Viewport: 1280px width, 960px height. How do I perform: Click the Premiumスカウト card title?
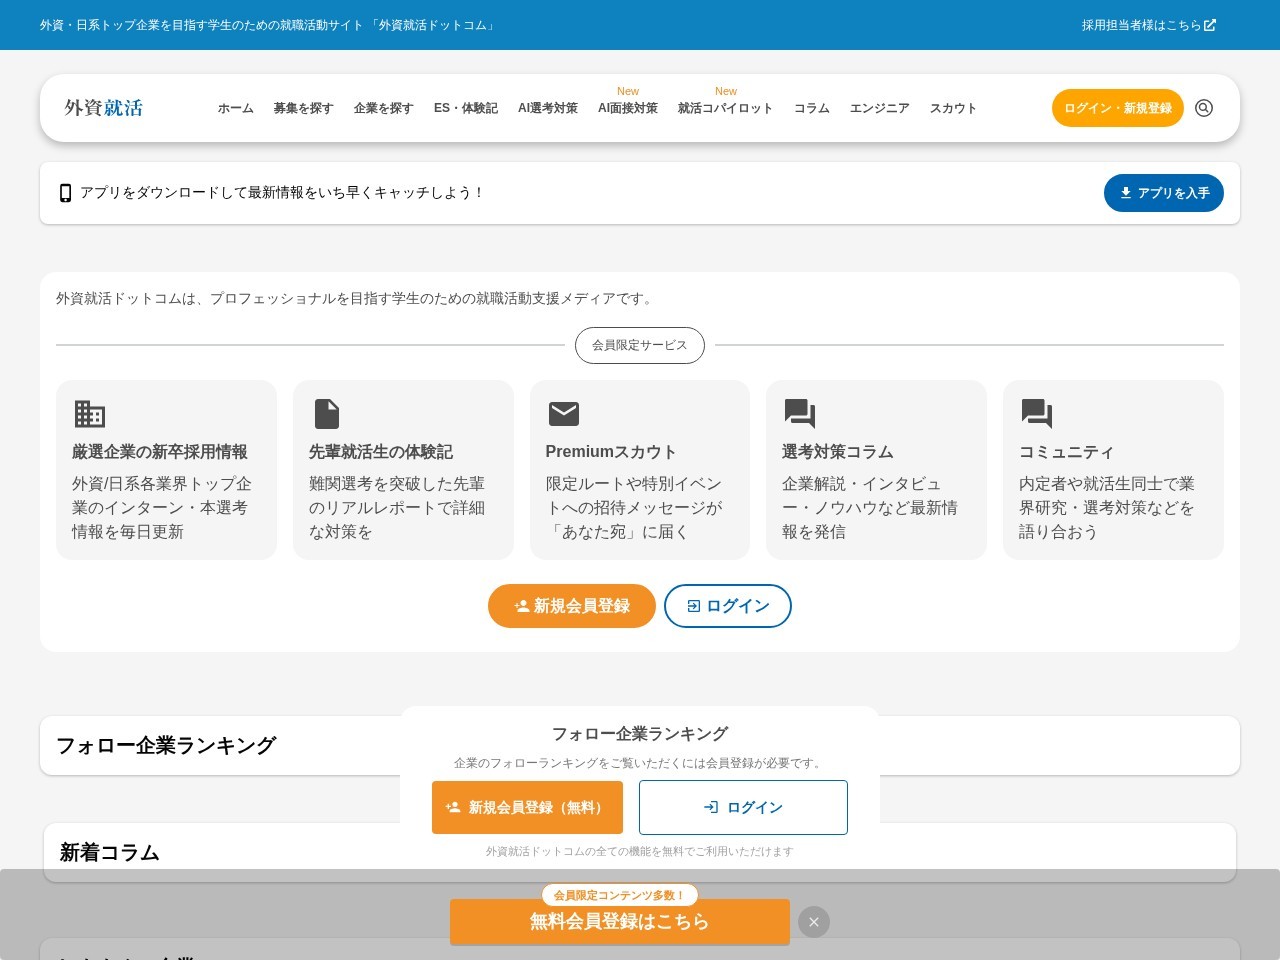[611, 452]
